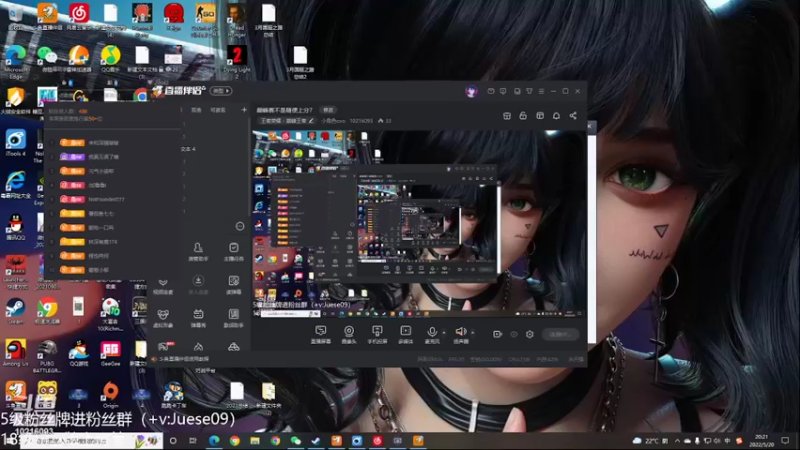
Task: Open the virtual avatar tool icon
Action: pyautogui.click(x=163, y=318)
